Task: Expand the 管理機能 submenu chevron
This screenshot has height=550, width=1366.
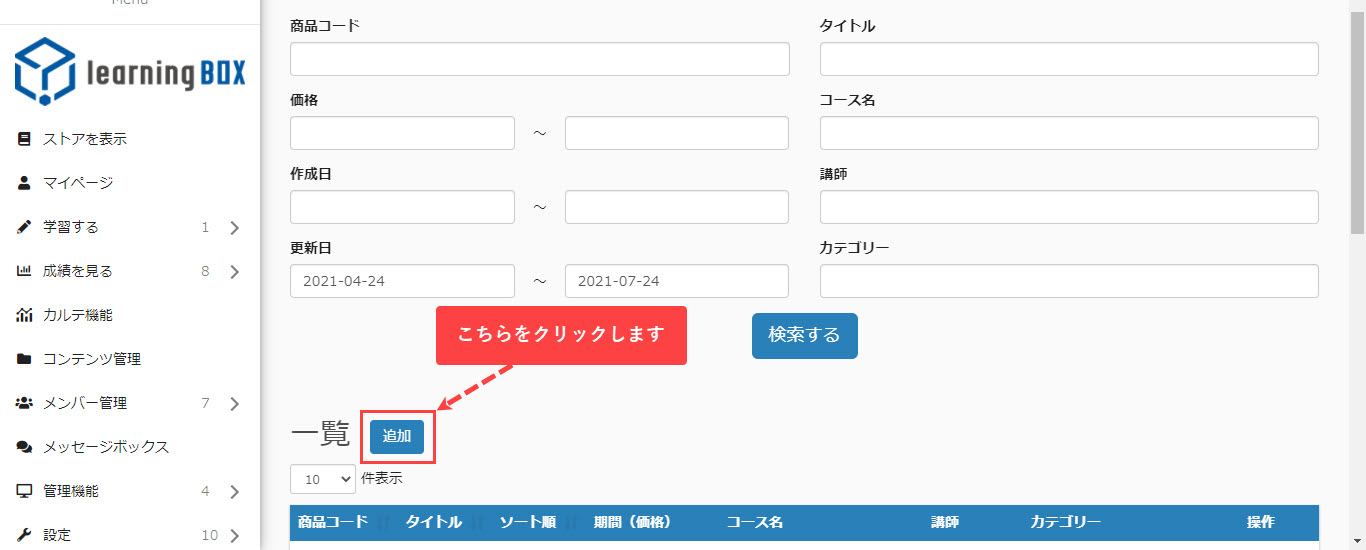Action: 234,492
